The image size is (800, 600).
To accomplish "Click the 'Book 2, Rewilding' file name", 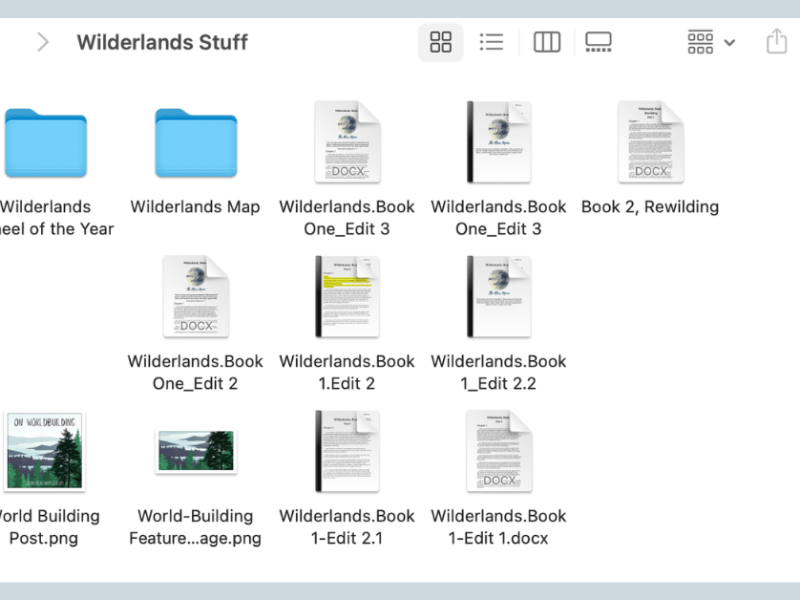I will coord(650,207).
